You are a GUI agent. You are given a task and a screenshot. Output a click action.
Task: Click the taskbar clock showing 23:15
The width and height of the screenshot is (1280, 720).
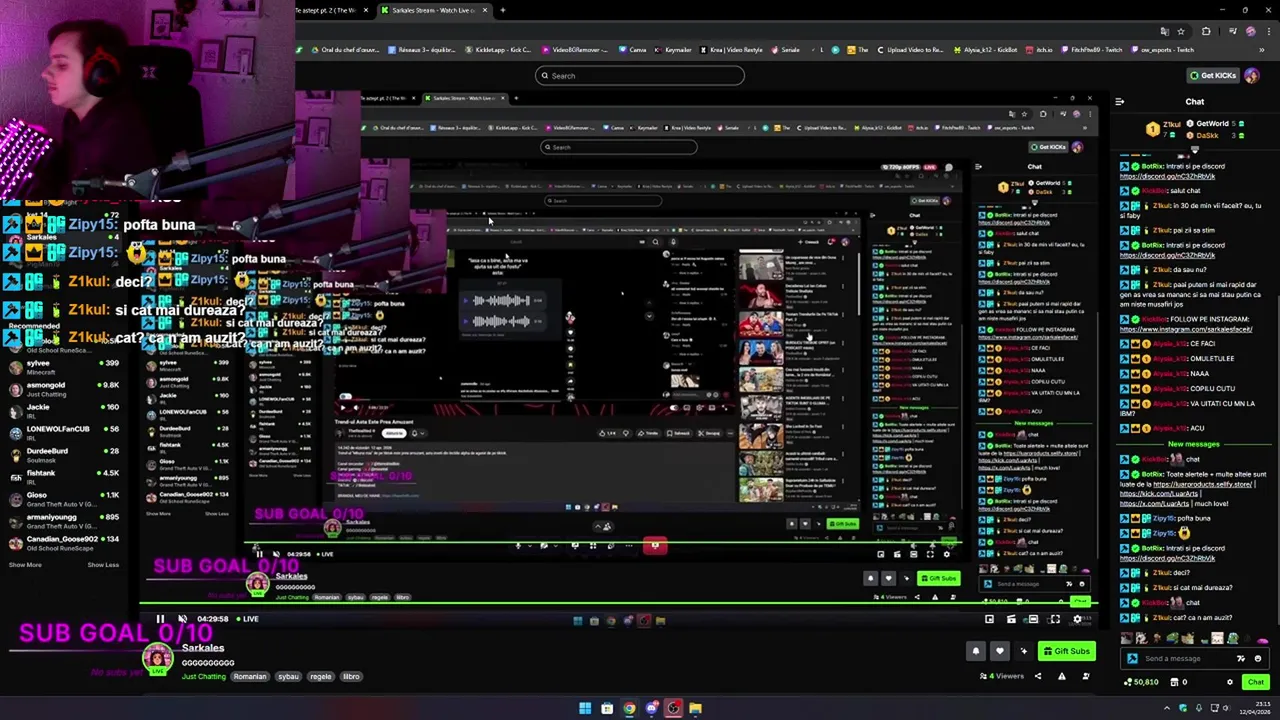(x=1257, y=708)
